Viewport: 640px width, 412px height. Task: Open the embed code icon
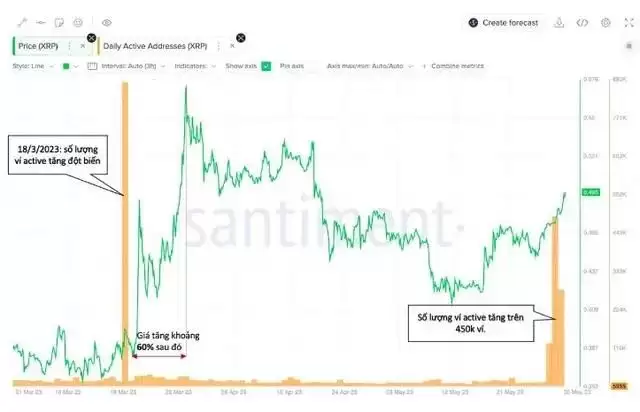point(582,22)
